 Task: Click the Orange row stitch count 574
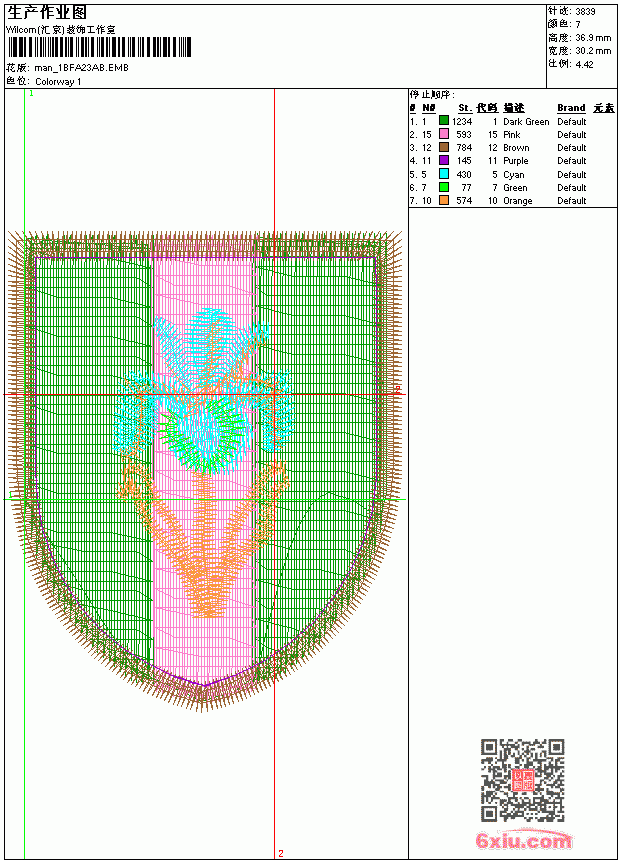pyautogui.click(x=464, y=201)
